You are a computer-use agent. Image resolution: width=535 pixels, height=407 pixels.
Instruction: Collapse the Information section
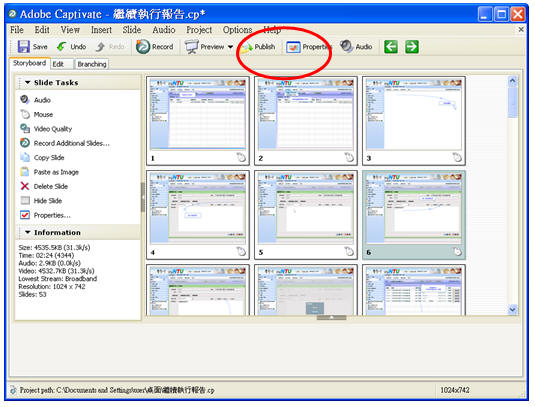pyautogui.click(x=28, y=232)
